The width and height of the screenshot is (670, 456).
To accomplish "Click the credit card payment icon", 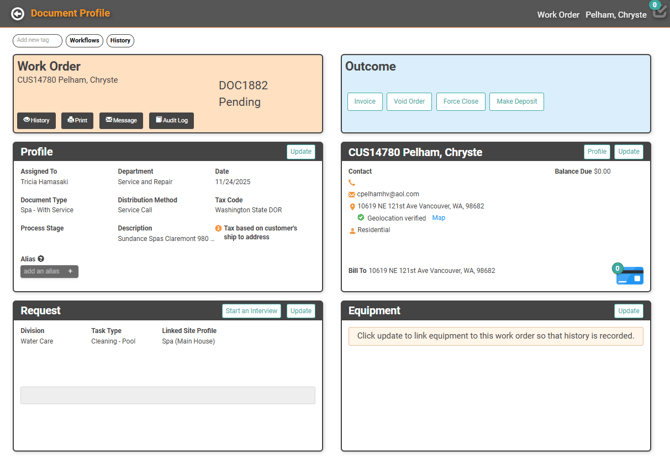I will click(629, 276).
